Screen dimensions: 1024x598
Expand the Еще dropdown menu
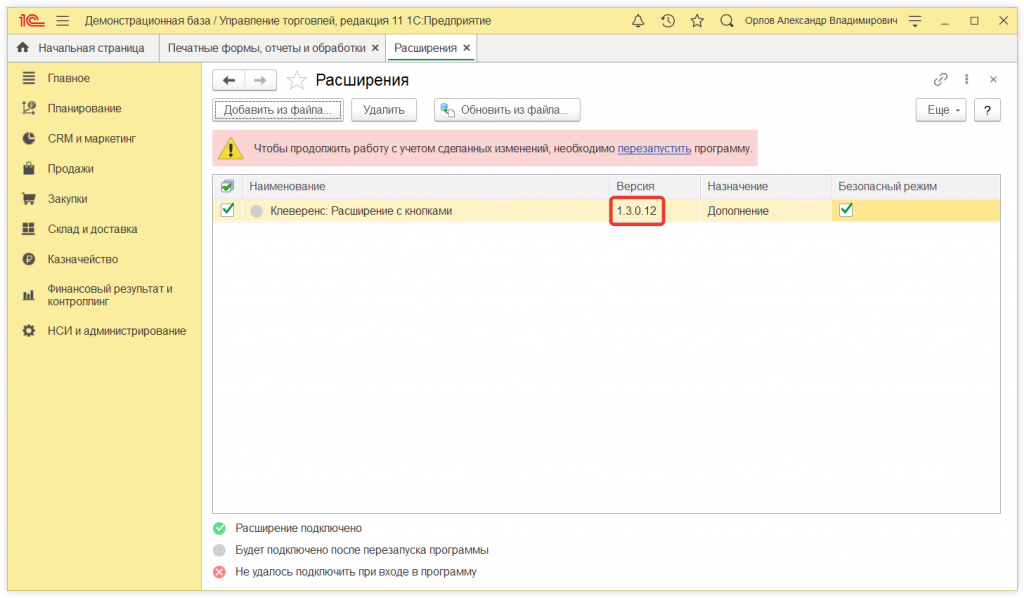click(941, 110)
